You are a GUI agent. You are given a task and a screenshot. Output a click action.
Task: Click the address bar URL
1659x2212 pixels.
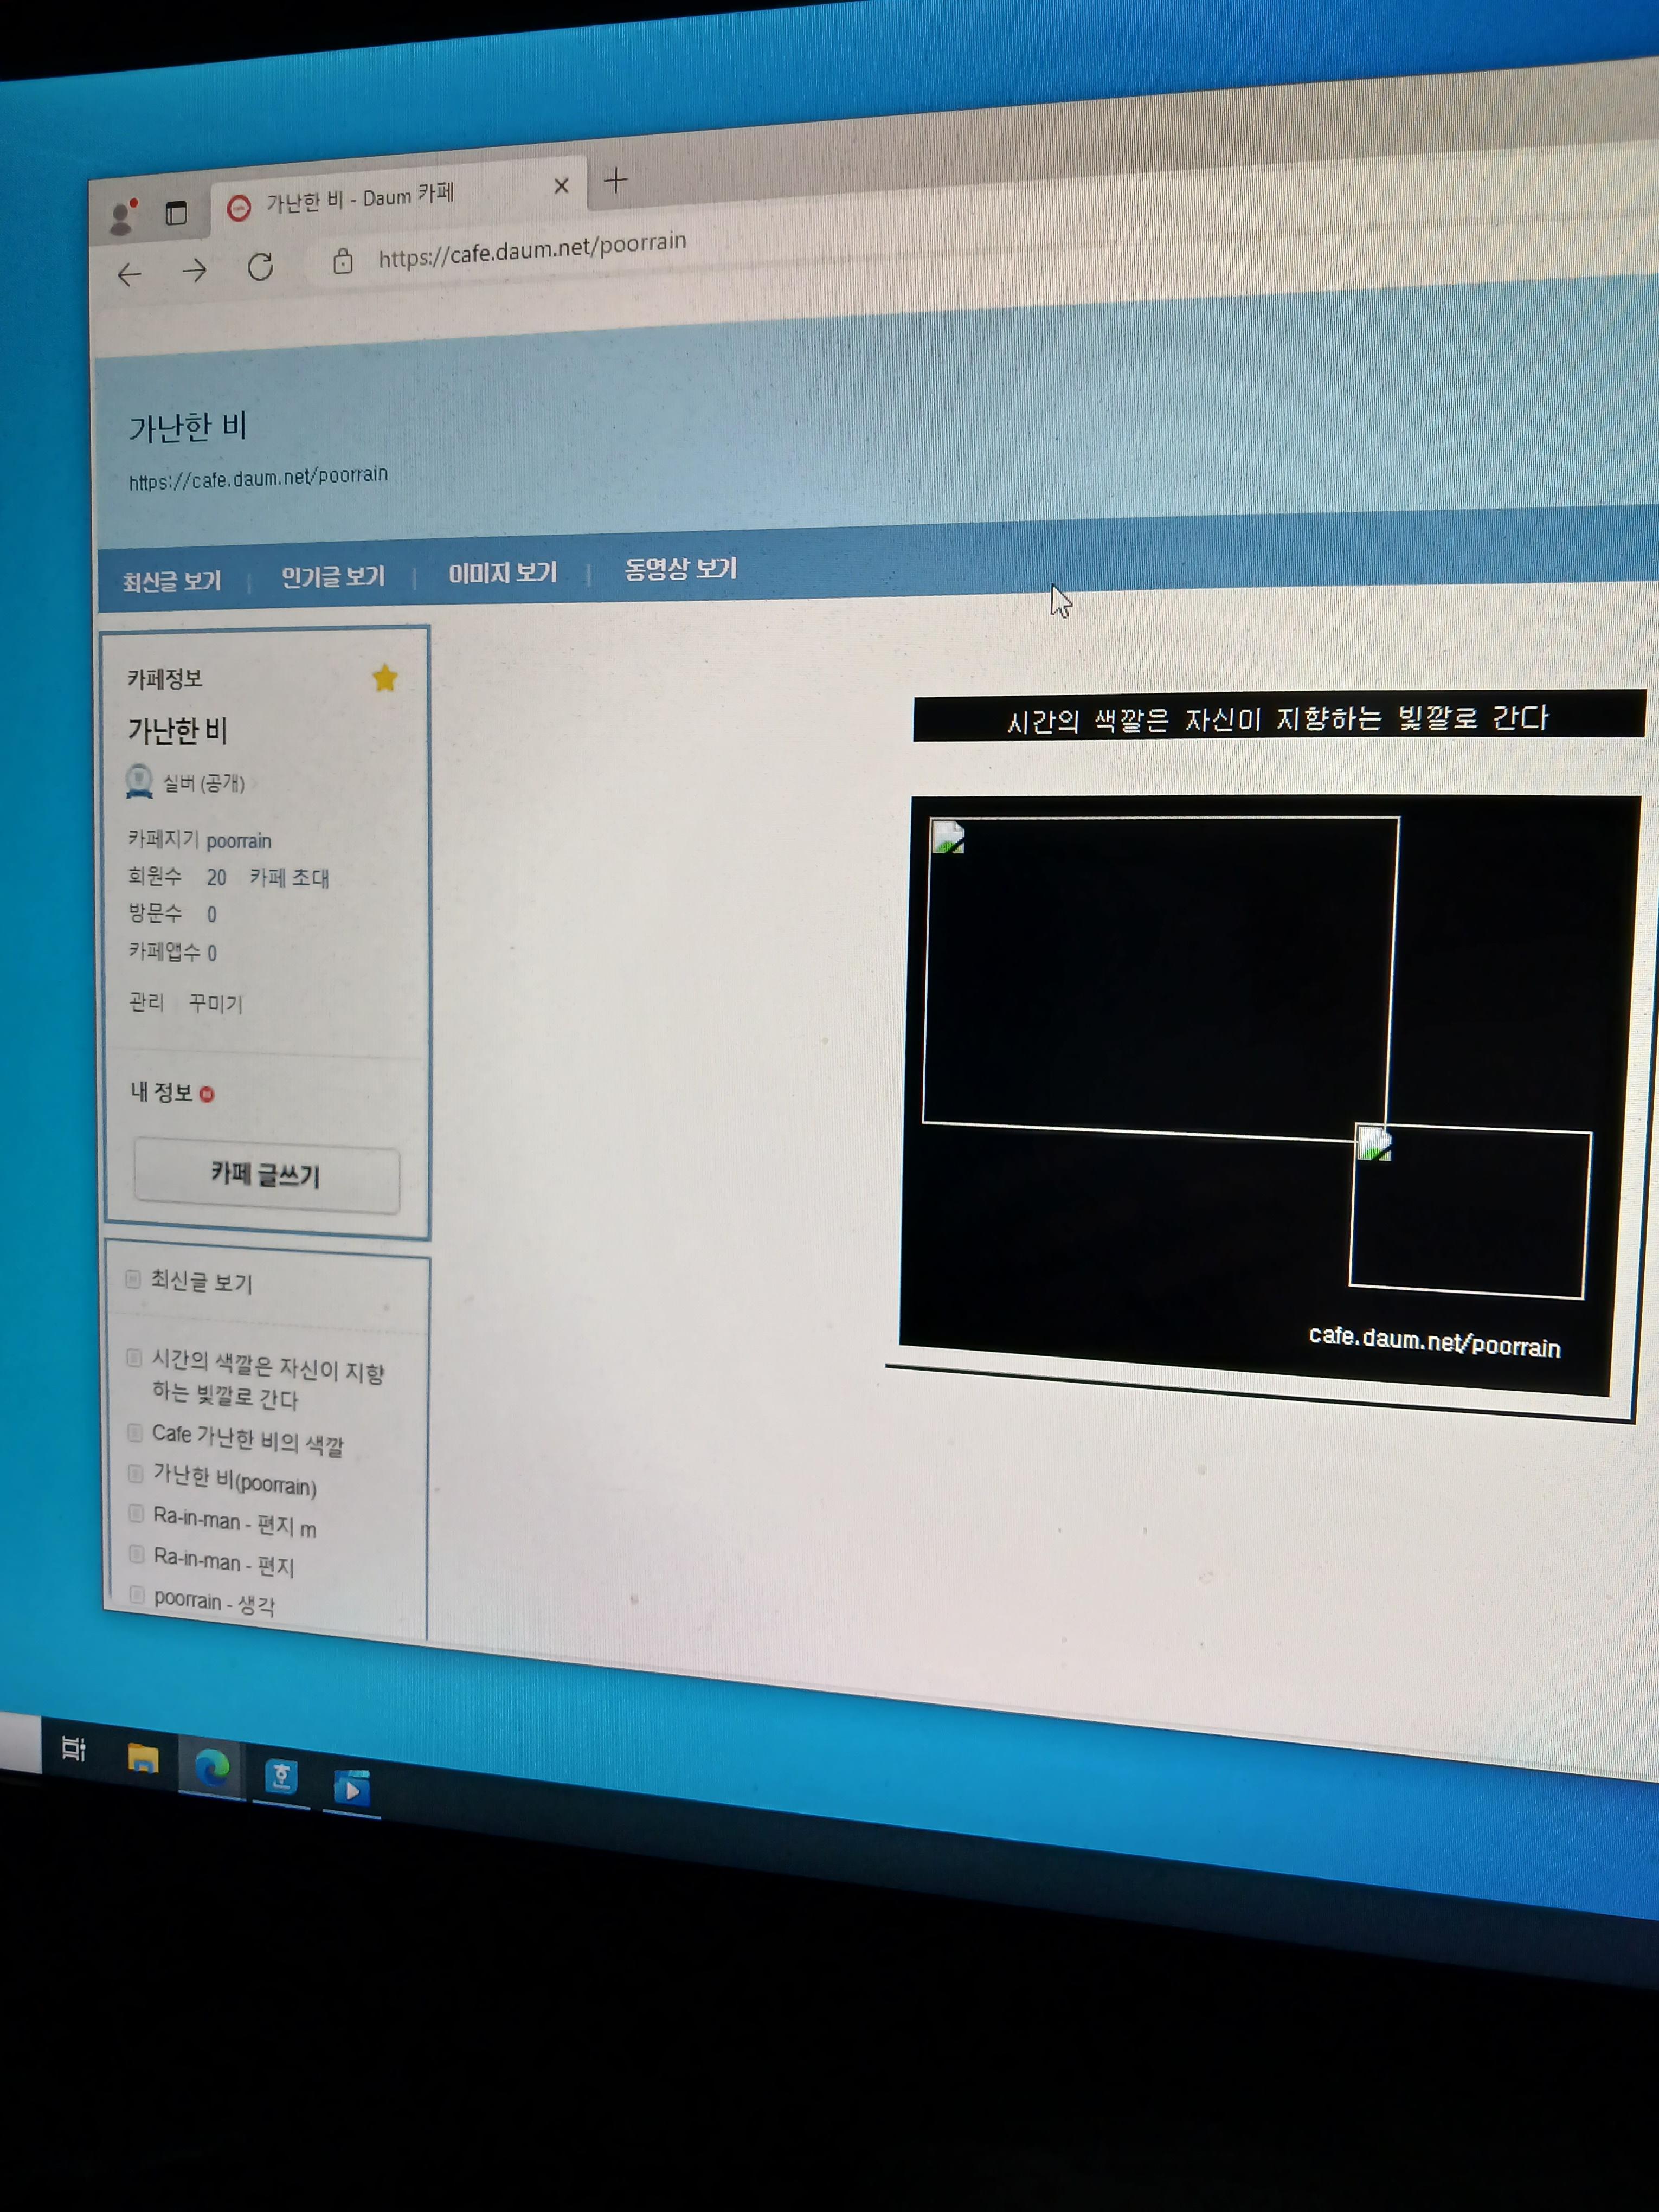pos(532,250)
